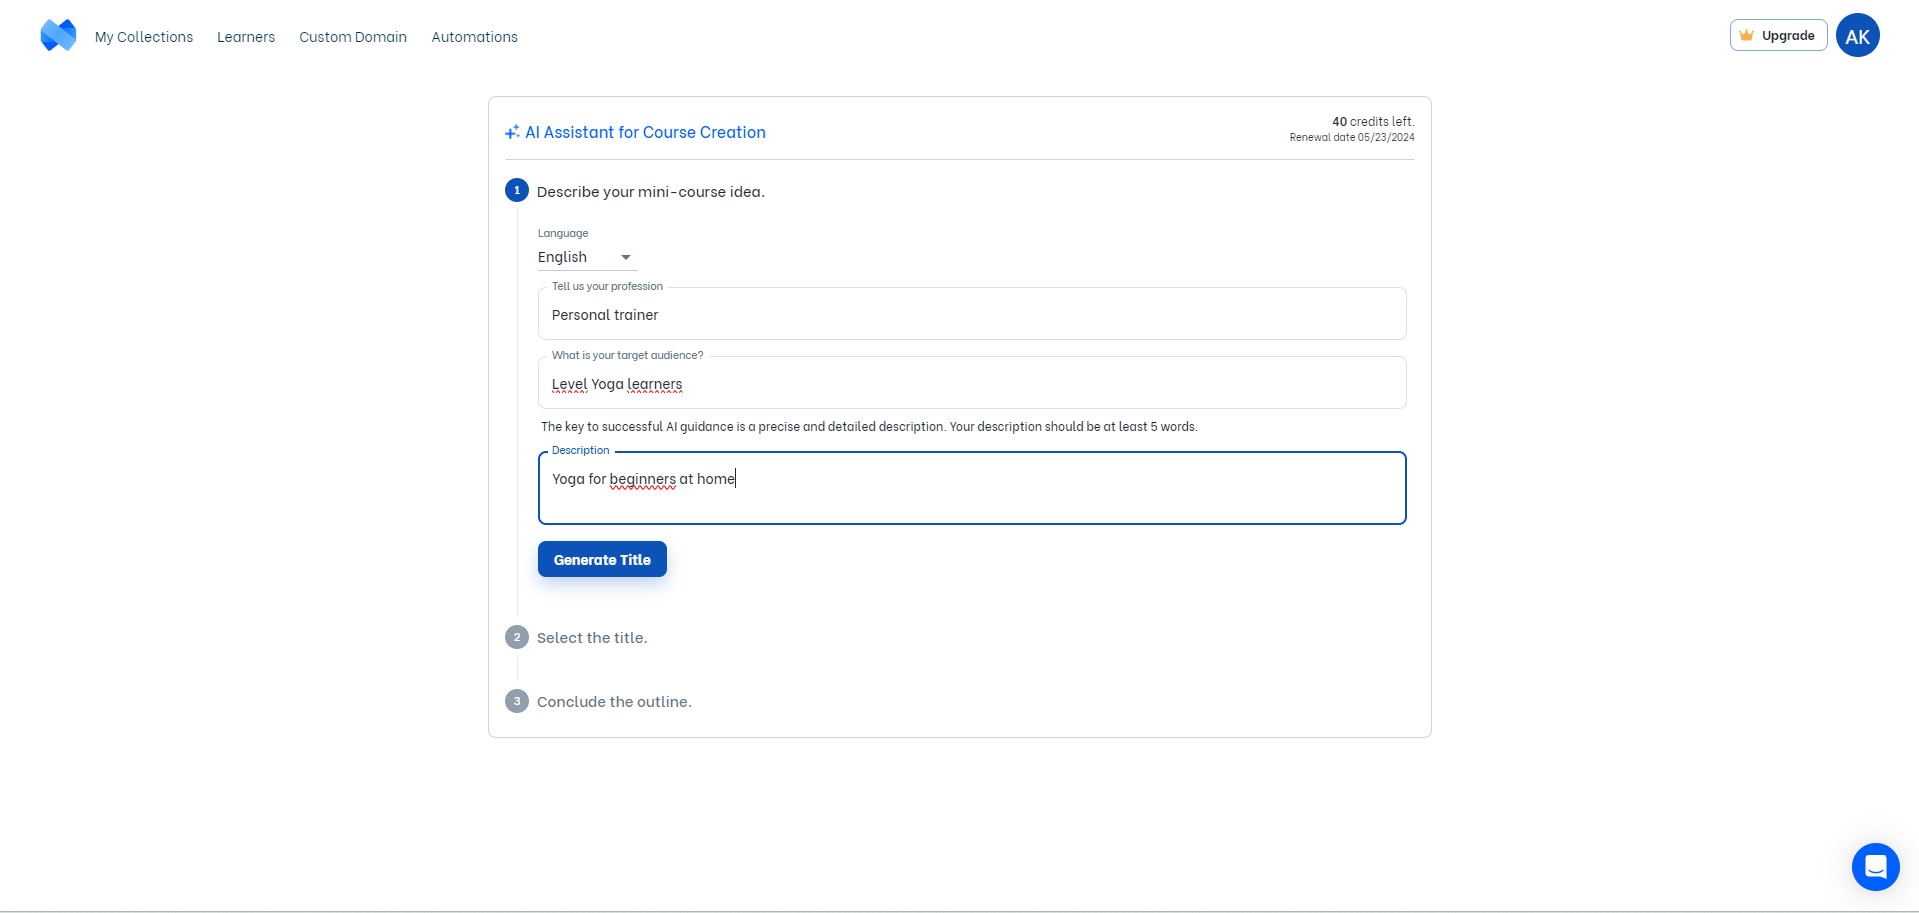This screenshot has width=1919, height=913.
Task: Click the profession field with Personal trainer
Action: (x=972, y=314)
